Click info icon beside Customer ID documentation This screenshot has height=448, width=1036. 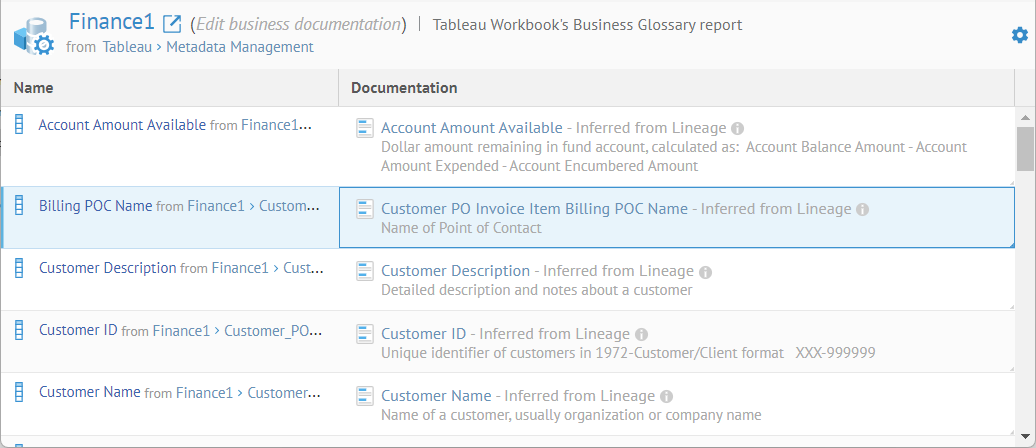coord(642,334)
